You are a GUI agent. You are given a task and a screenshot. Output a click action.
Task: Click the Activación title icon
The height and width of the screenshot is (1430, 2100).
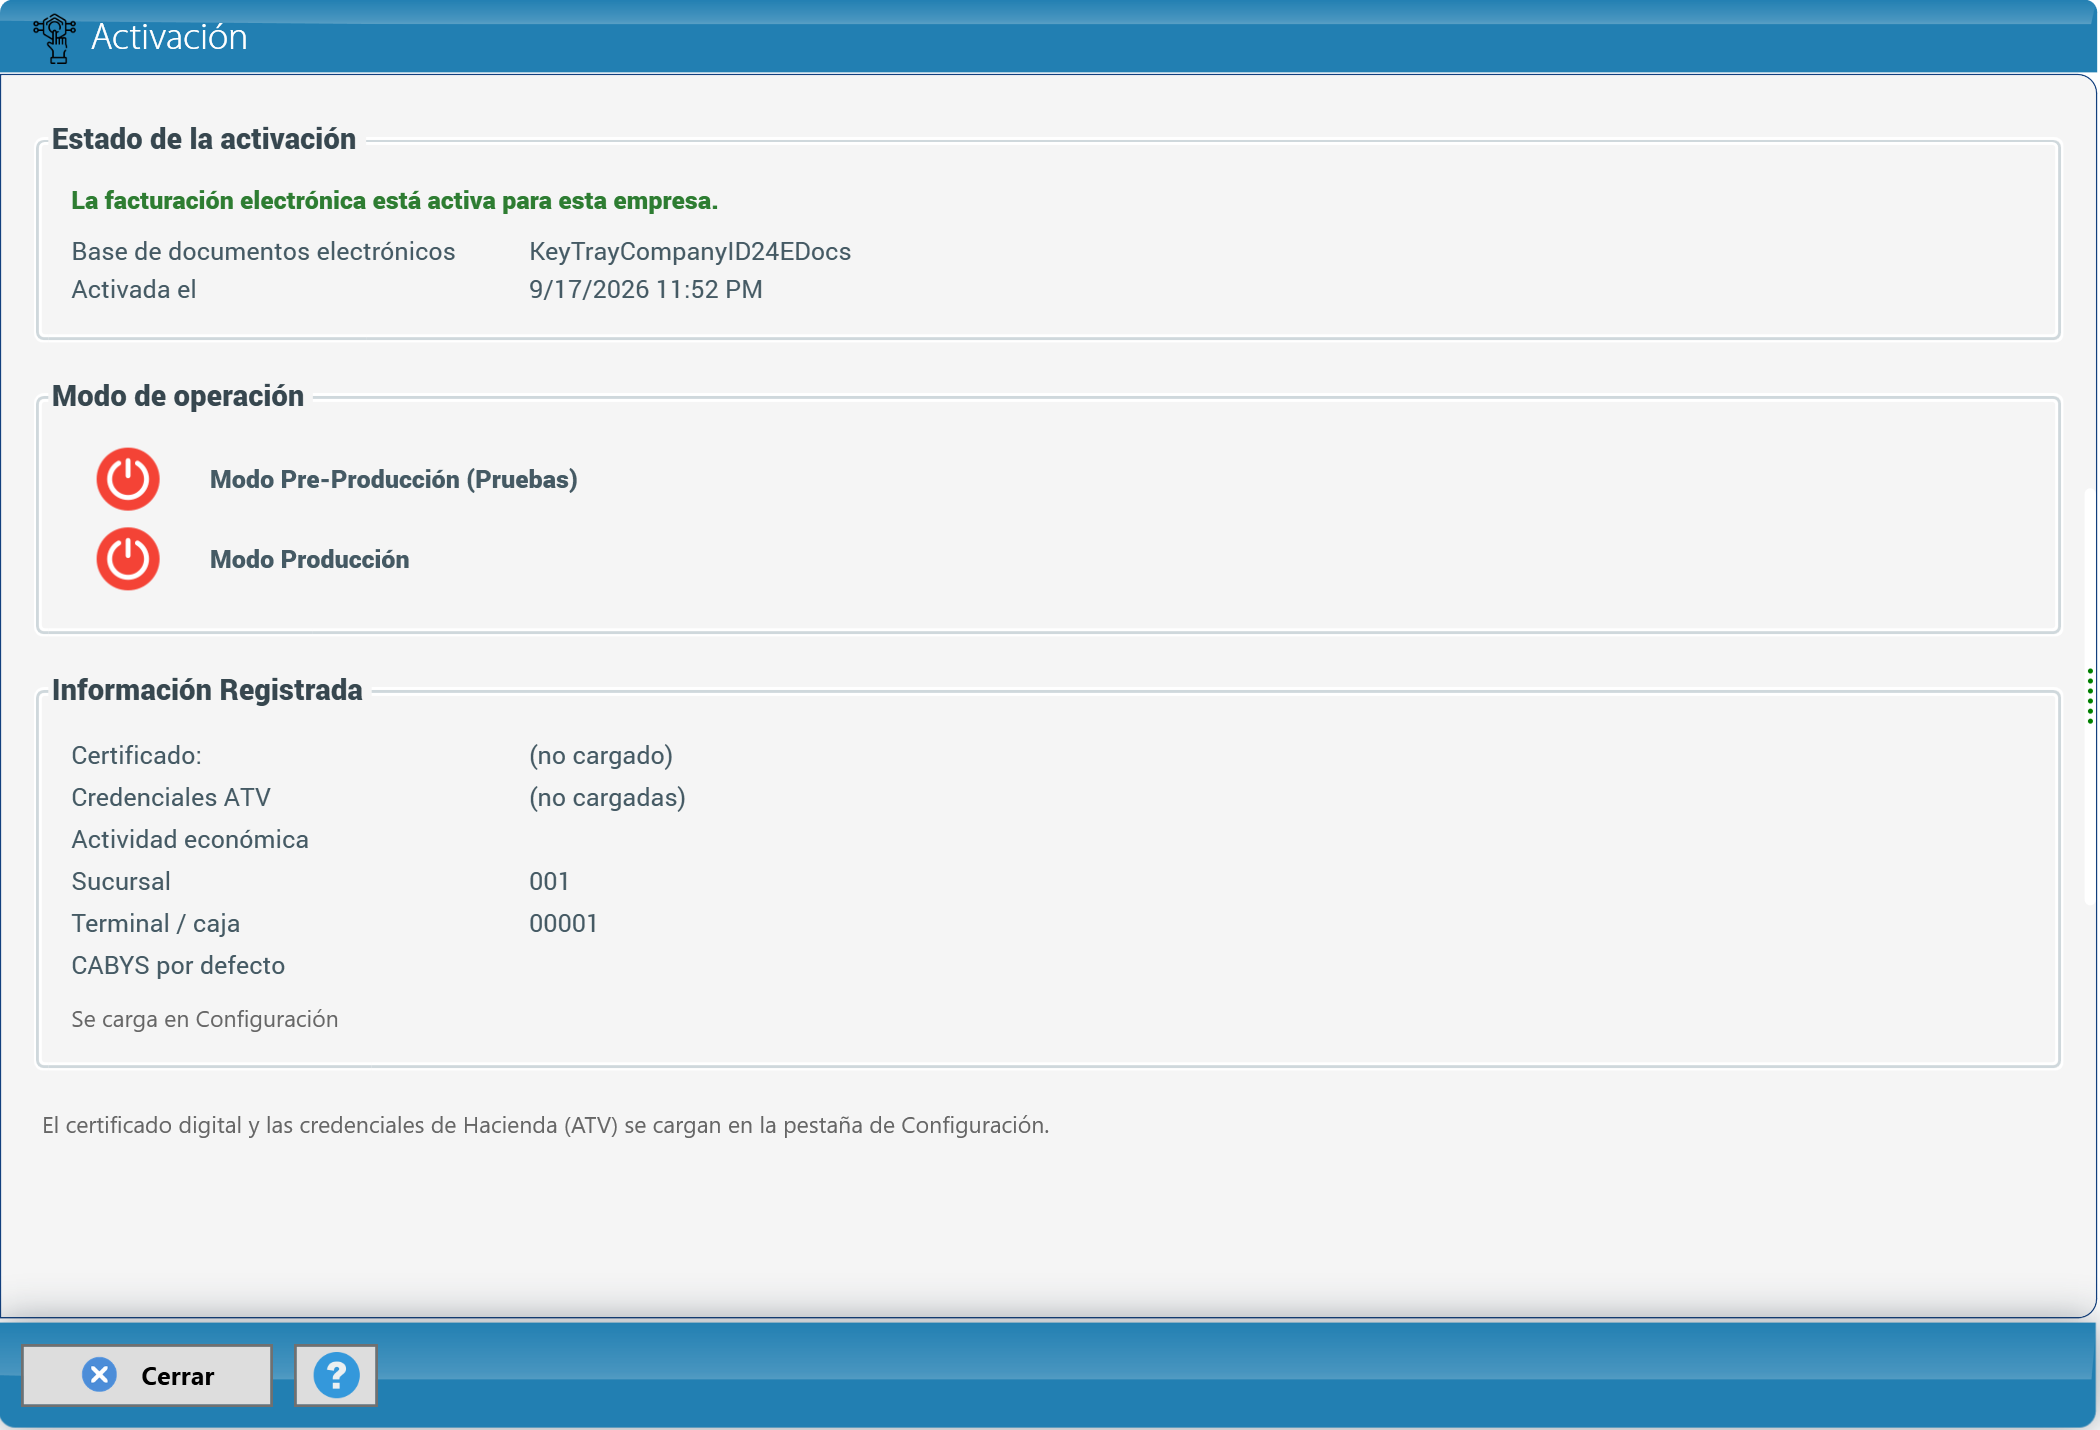54,38
